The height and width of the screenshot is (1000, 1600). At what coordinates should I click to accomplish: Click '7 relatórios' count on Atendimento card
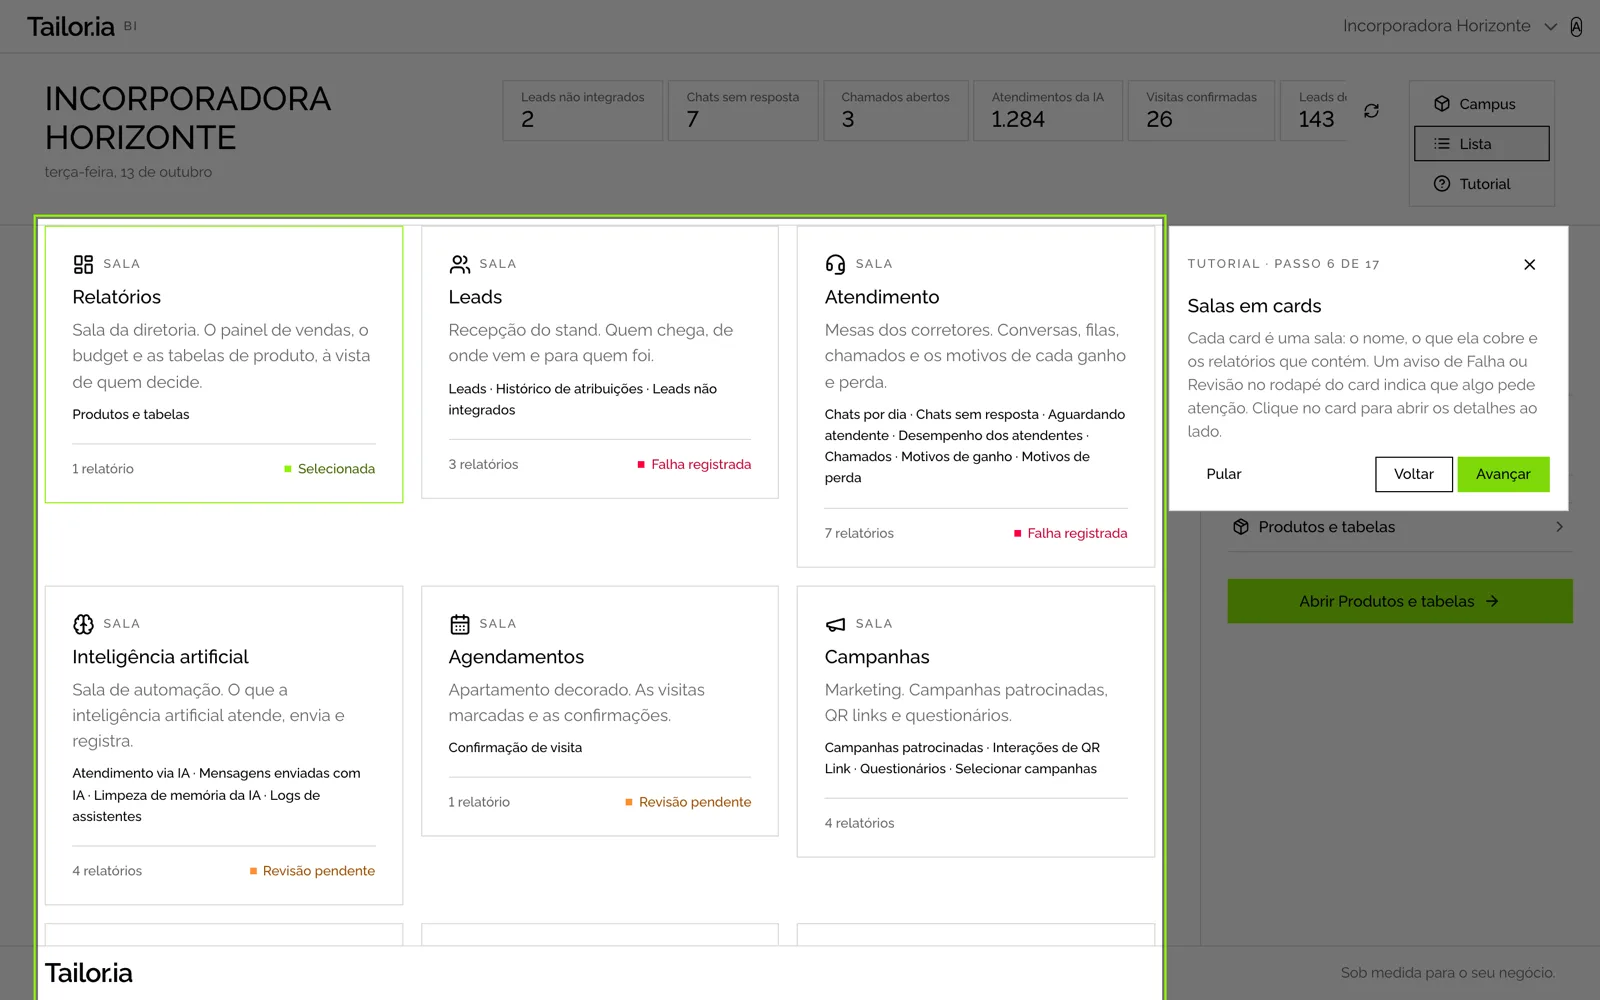coord(859,533)
